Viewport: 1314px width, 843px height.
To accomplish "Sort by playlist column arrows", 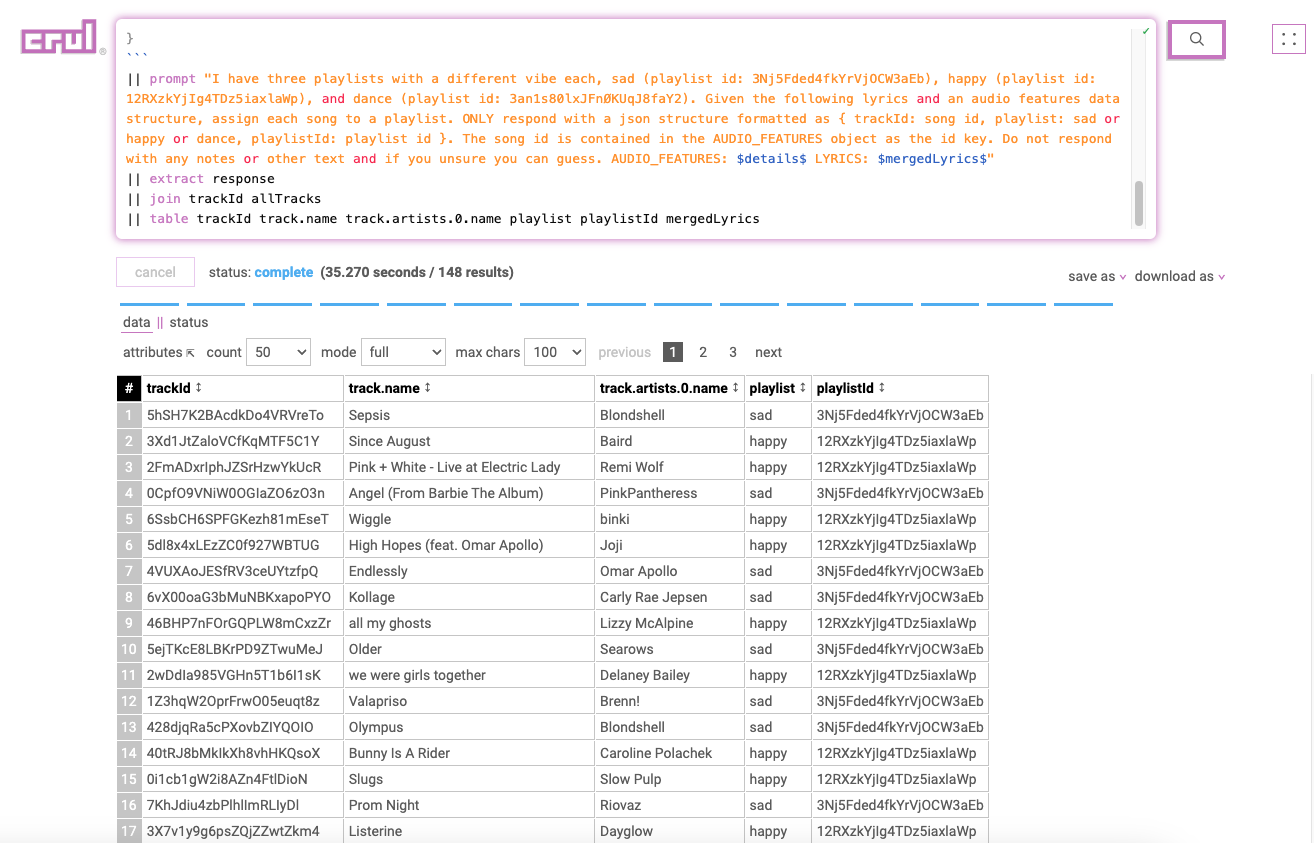I will click(802, 388).
